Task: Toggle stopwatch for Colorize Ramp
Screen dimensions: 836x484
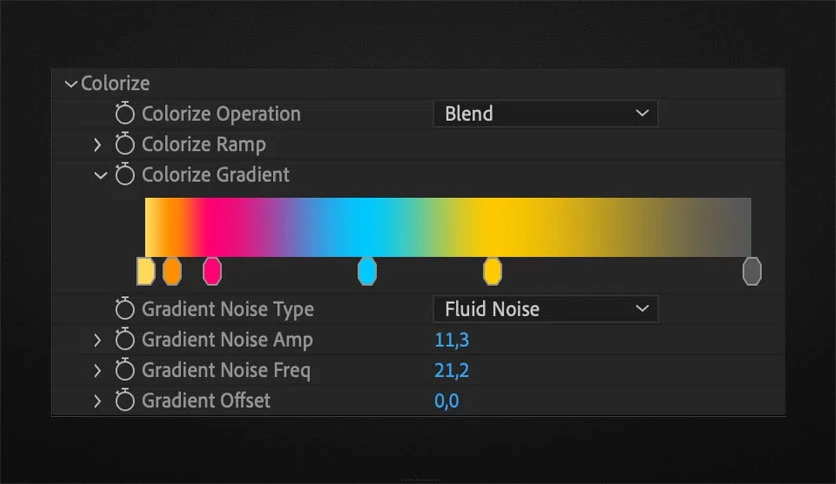Action: 125,144
